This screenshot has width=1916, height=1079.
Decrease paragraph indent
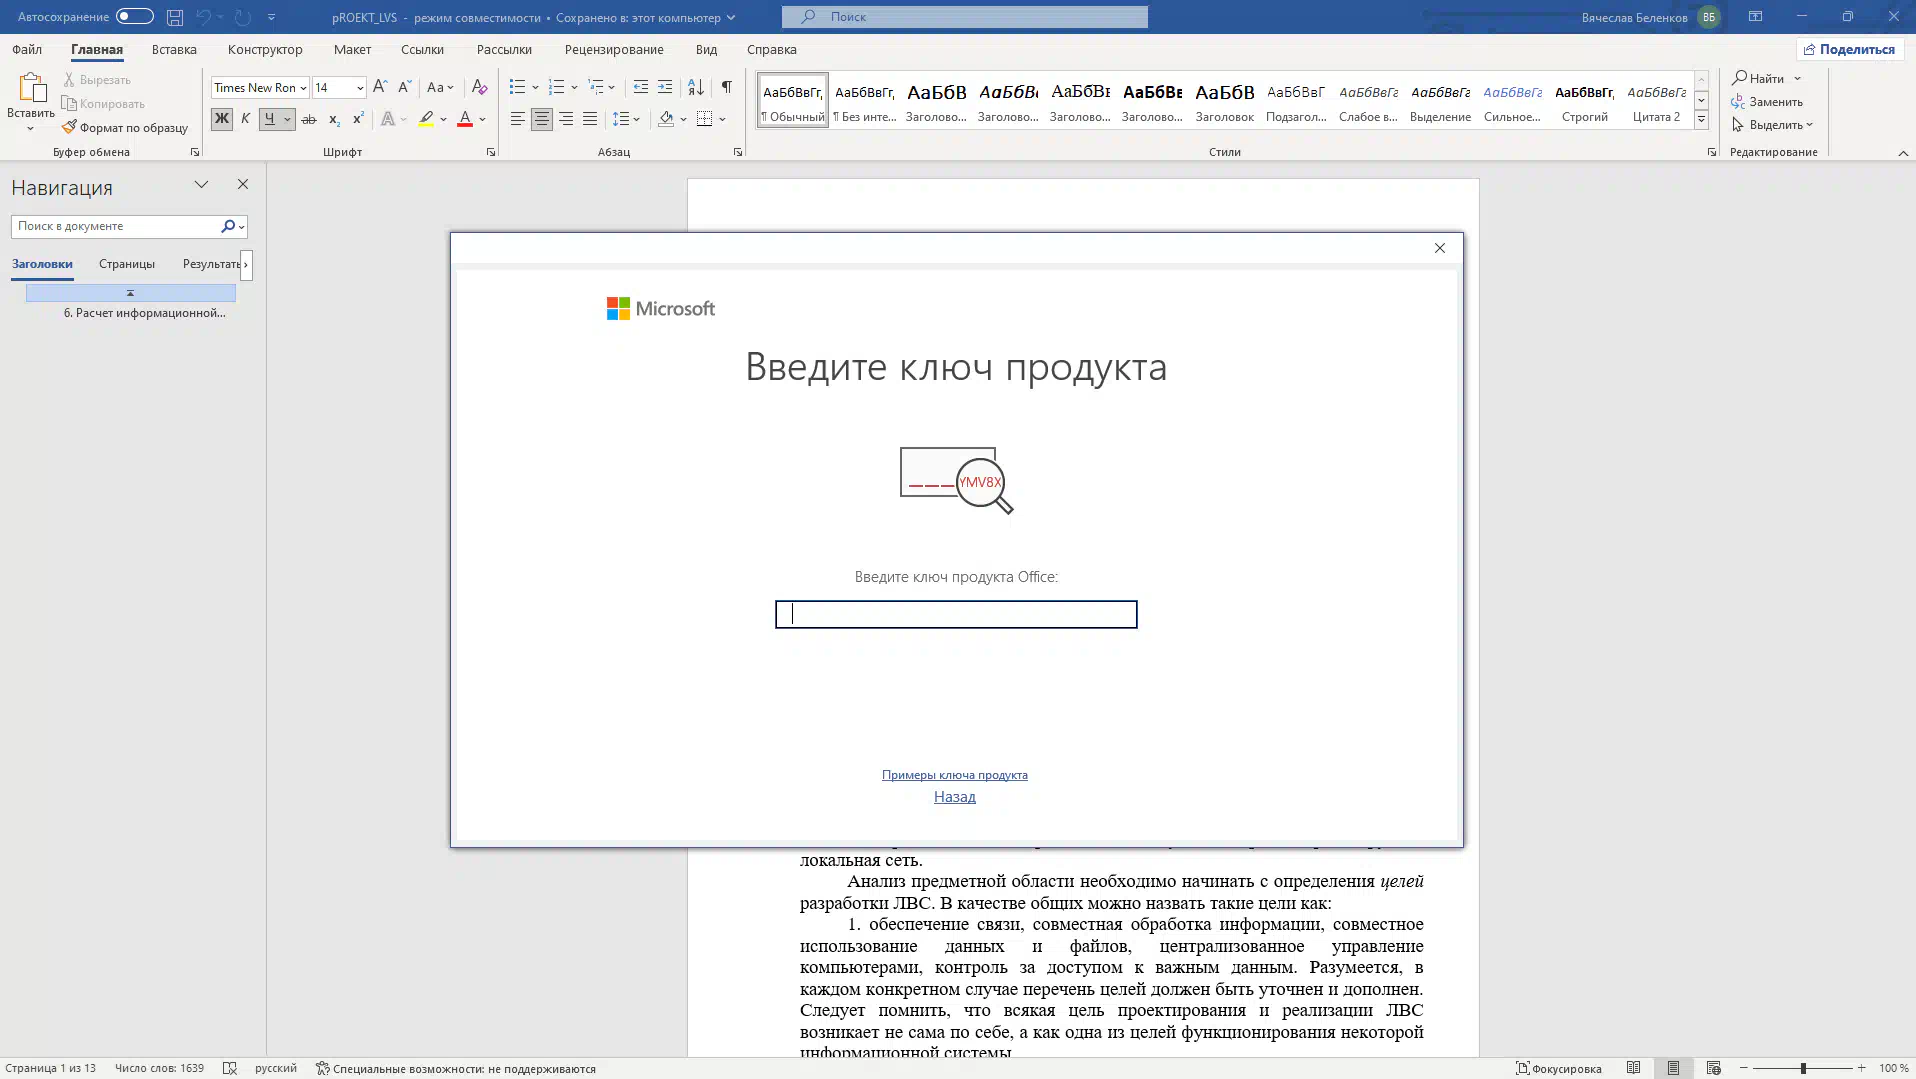[x=641, y=87]
